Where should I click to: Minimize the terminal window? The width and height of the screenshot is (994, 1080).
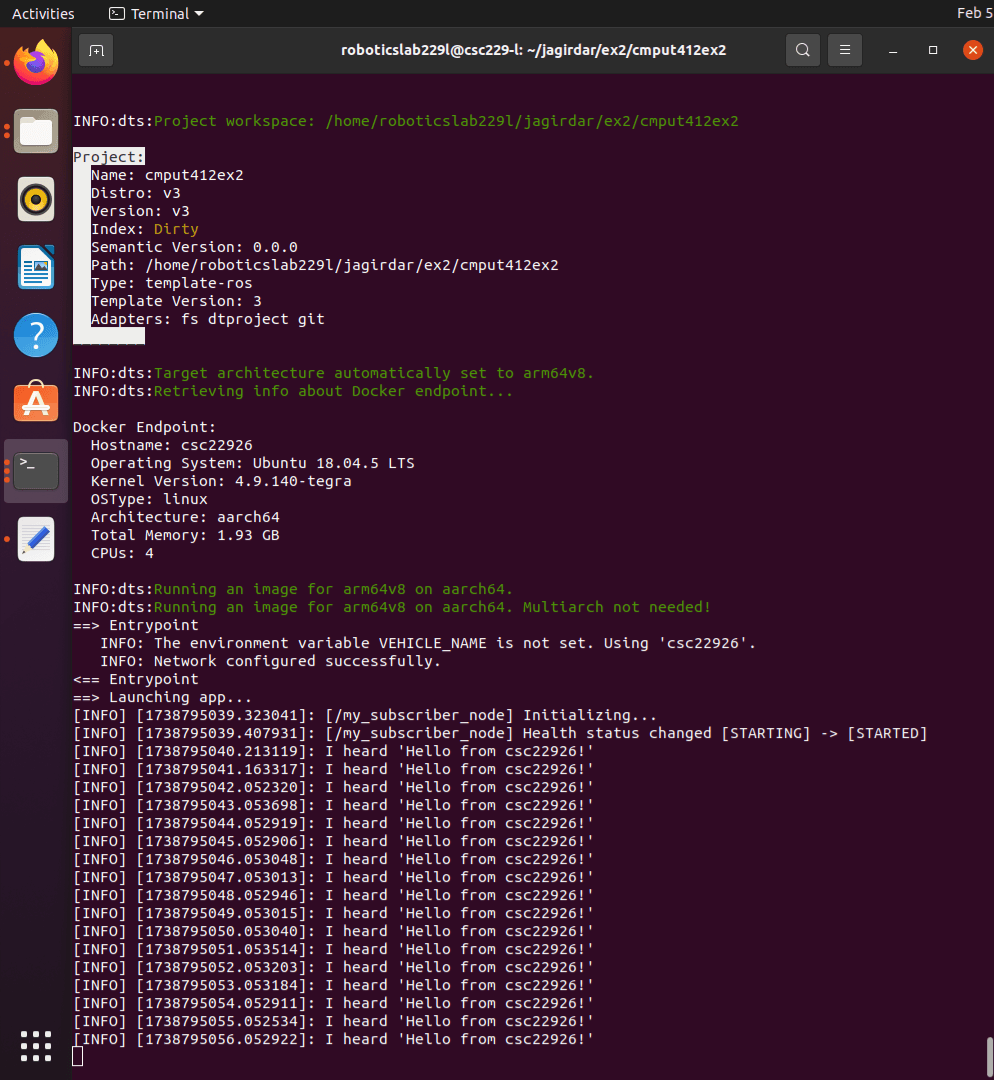[893, 50]
